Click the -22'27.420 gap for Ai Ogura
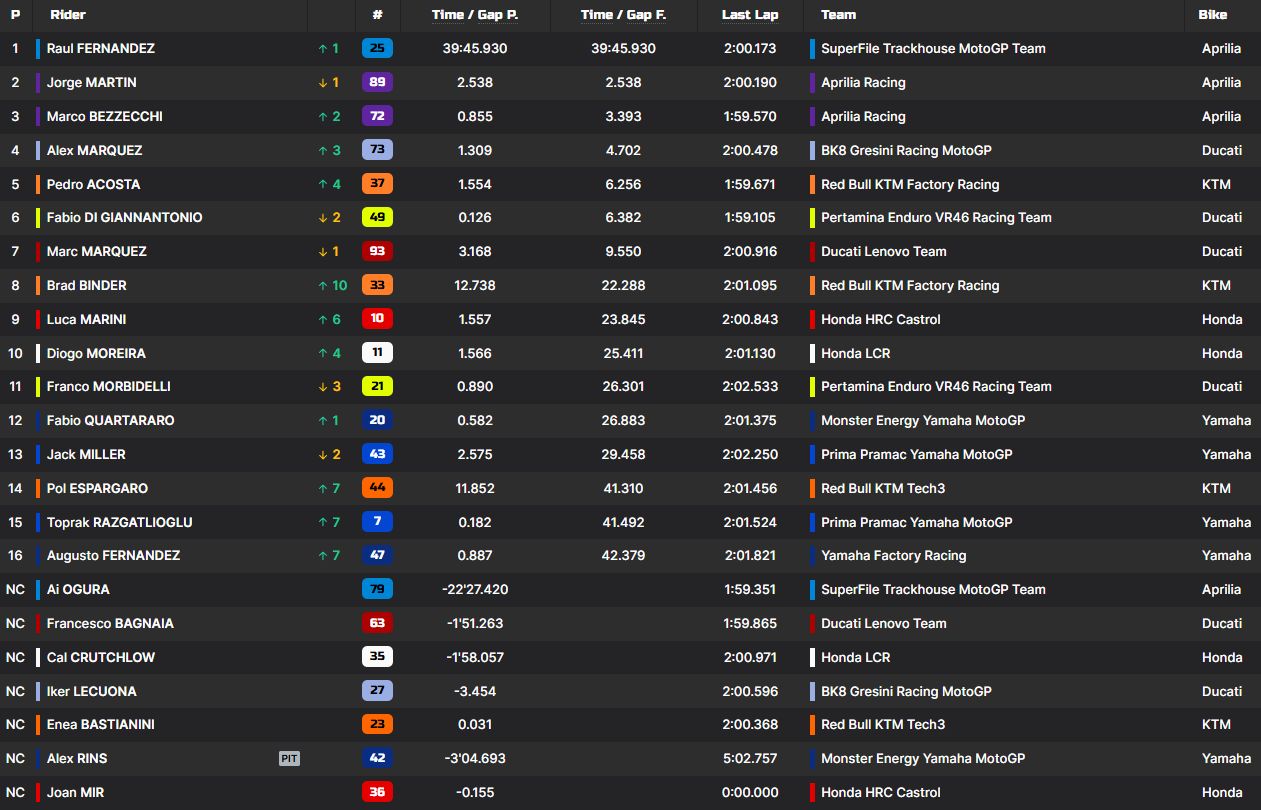Viewport: 1261px width, 810px height. click(x=475, y=589)
